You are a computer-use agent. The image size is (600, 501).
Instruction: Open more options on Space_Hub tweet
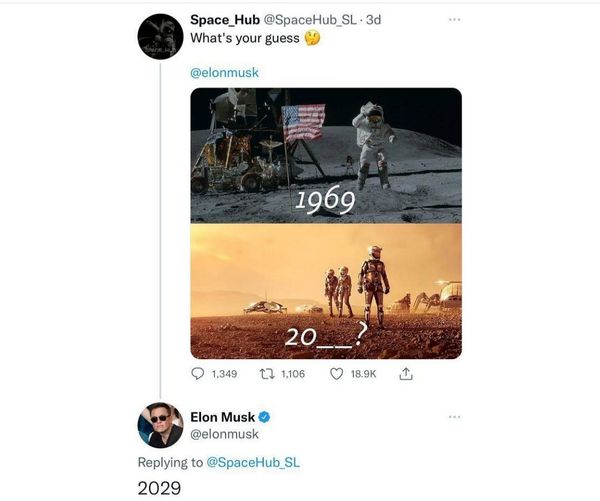coord(455,19)
